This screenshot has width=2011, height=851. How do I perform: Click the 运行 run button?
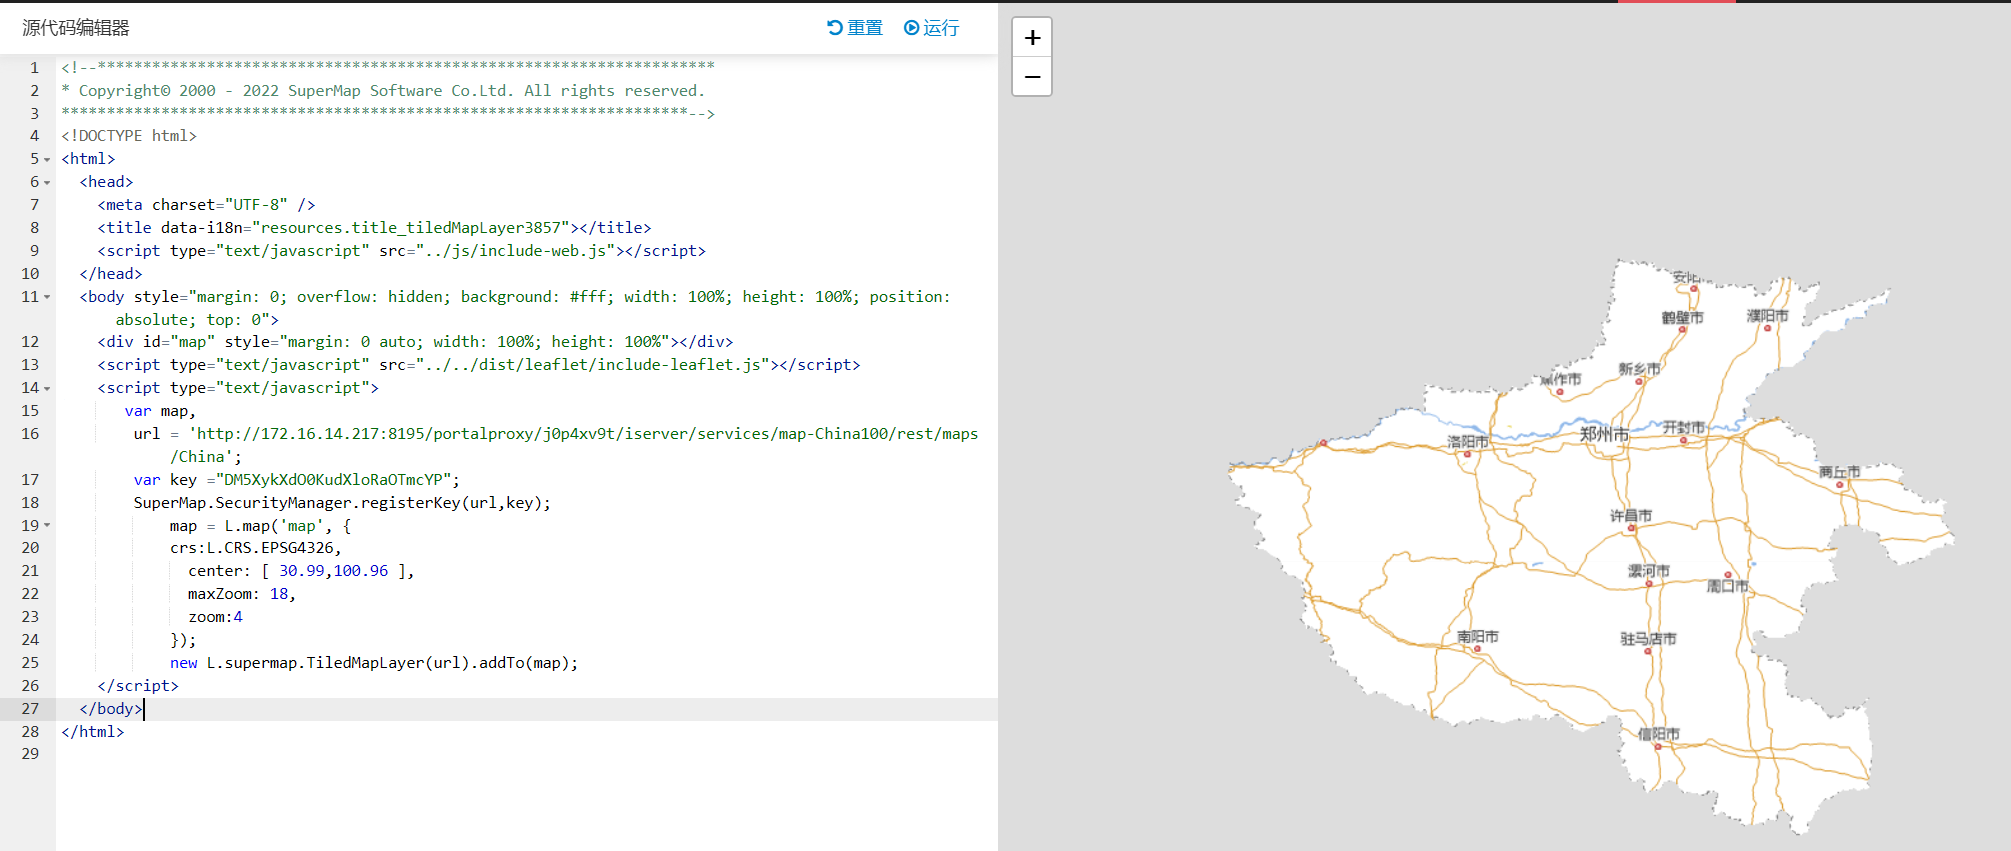click(x=931, y=28)
